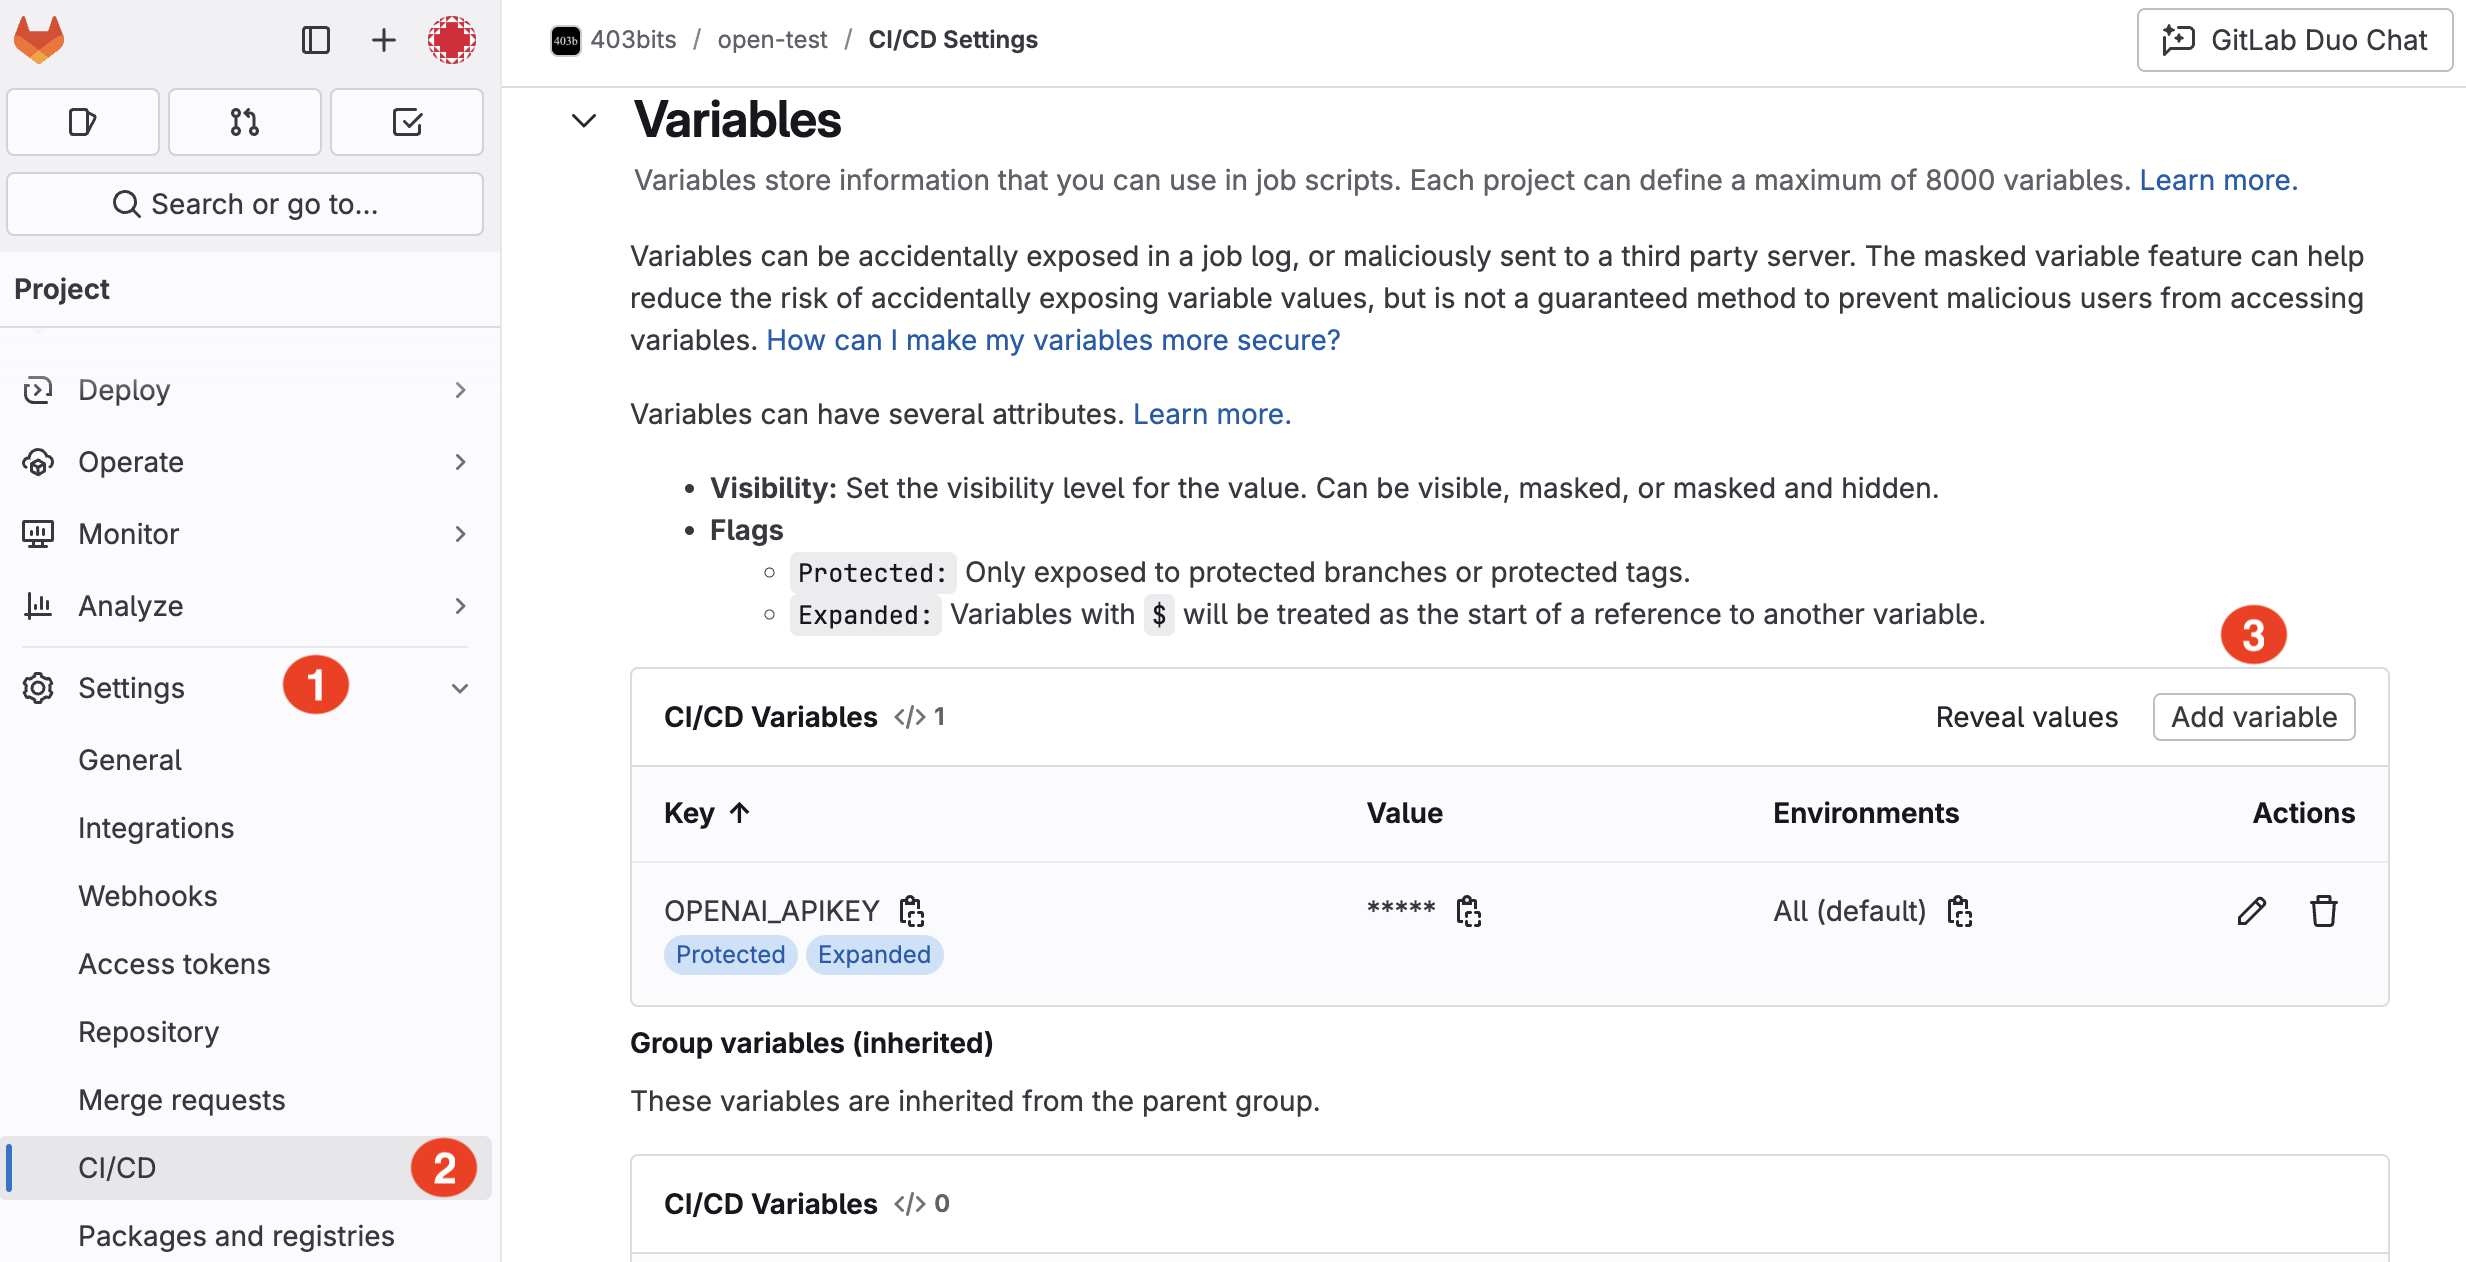Open GitLab Duo Chat
This screenshot has height=1262, width=2466.
coord(2295,40)
